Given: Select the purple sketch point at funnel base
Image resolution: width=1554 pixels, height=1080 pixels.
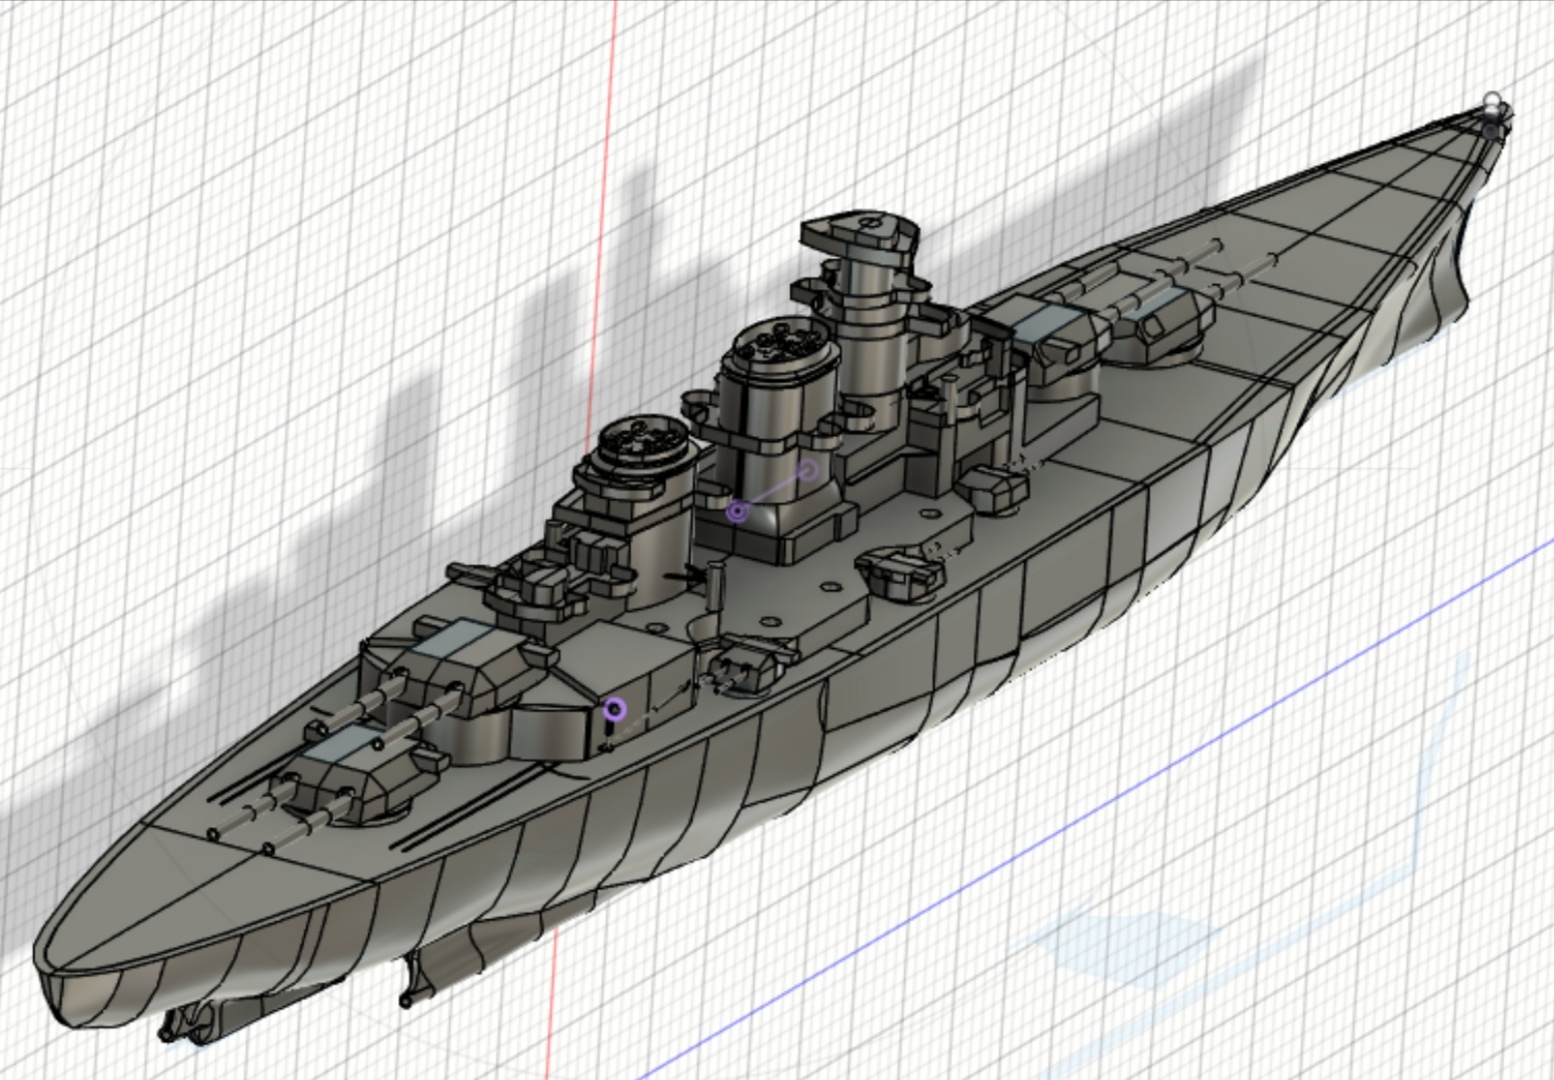Looking at the screenshot, I should [738, 512].
